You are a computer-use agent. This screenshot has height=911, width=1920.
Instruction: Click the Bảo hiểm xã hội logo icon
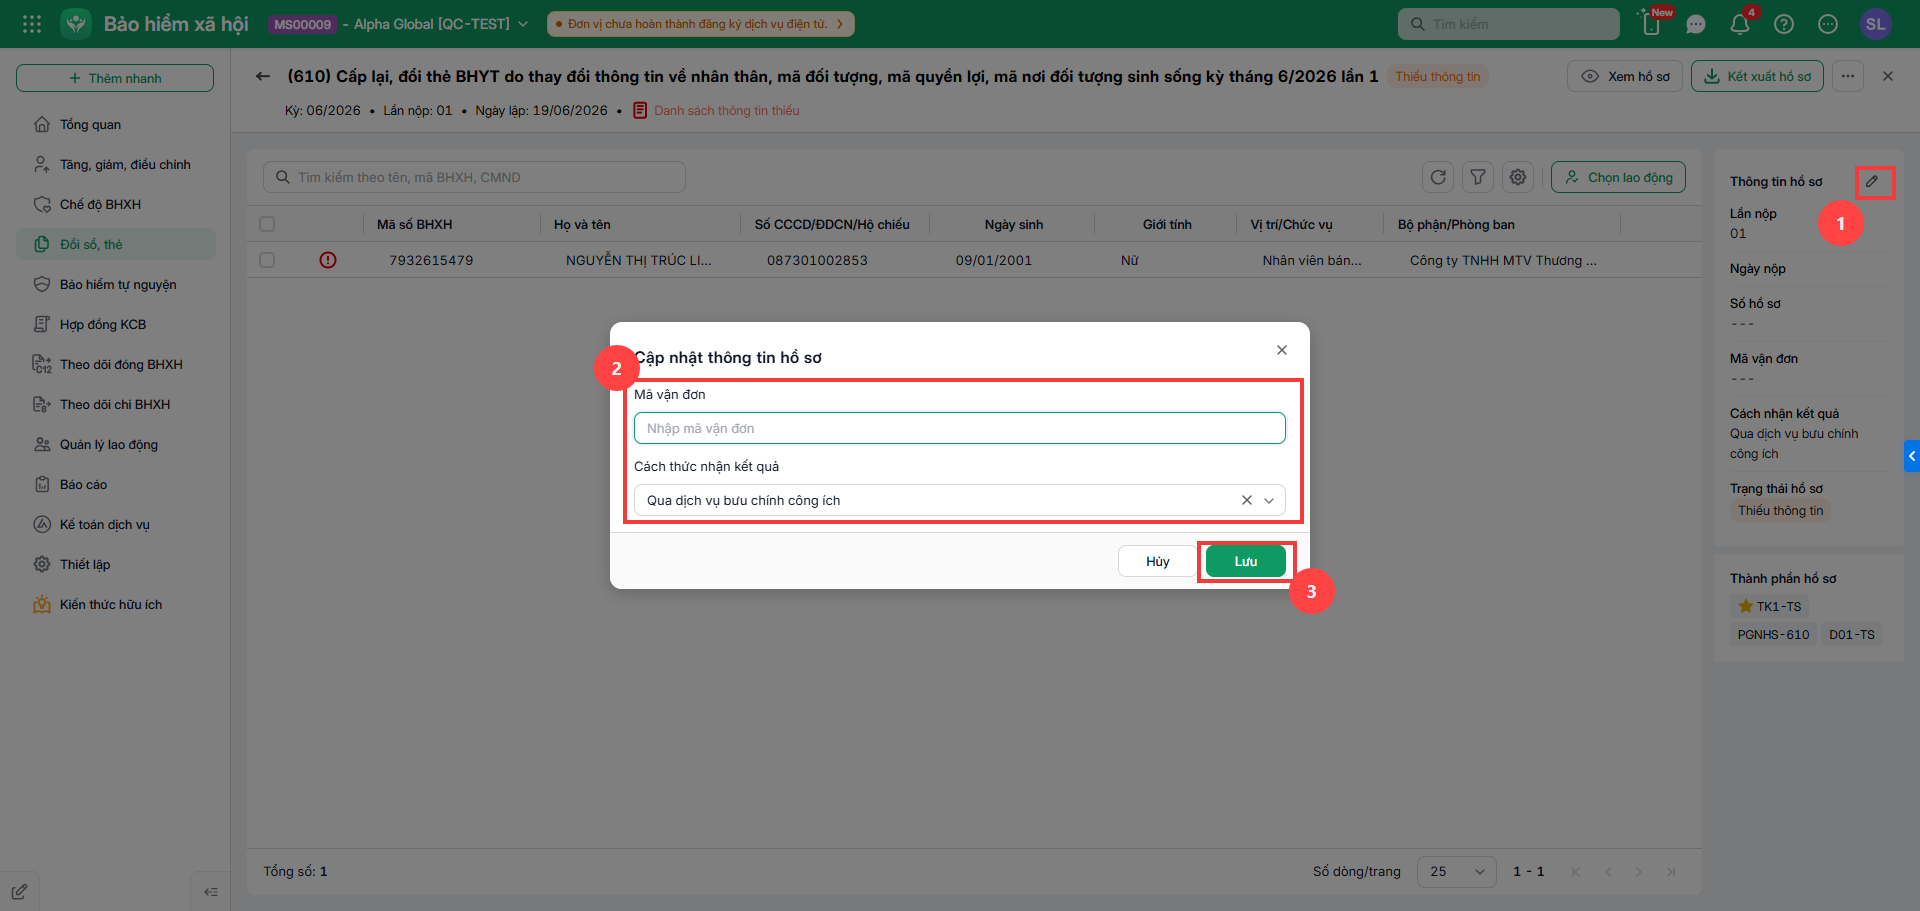pyautogui.click(x=76, y=24)
